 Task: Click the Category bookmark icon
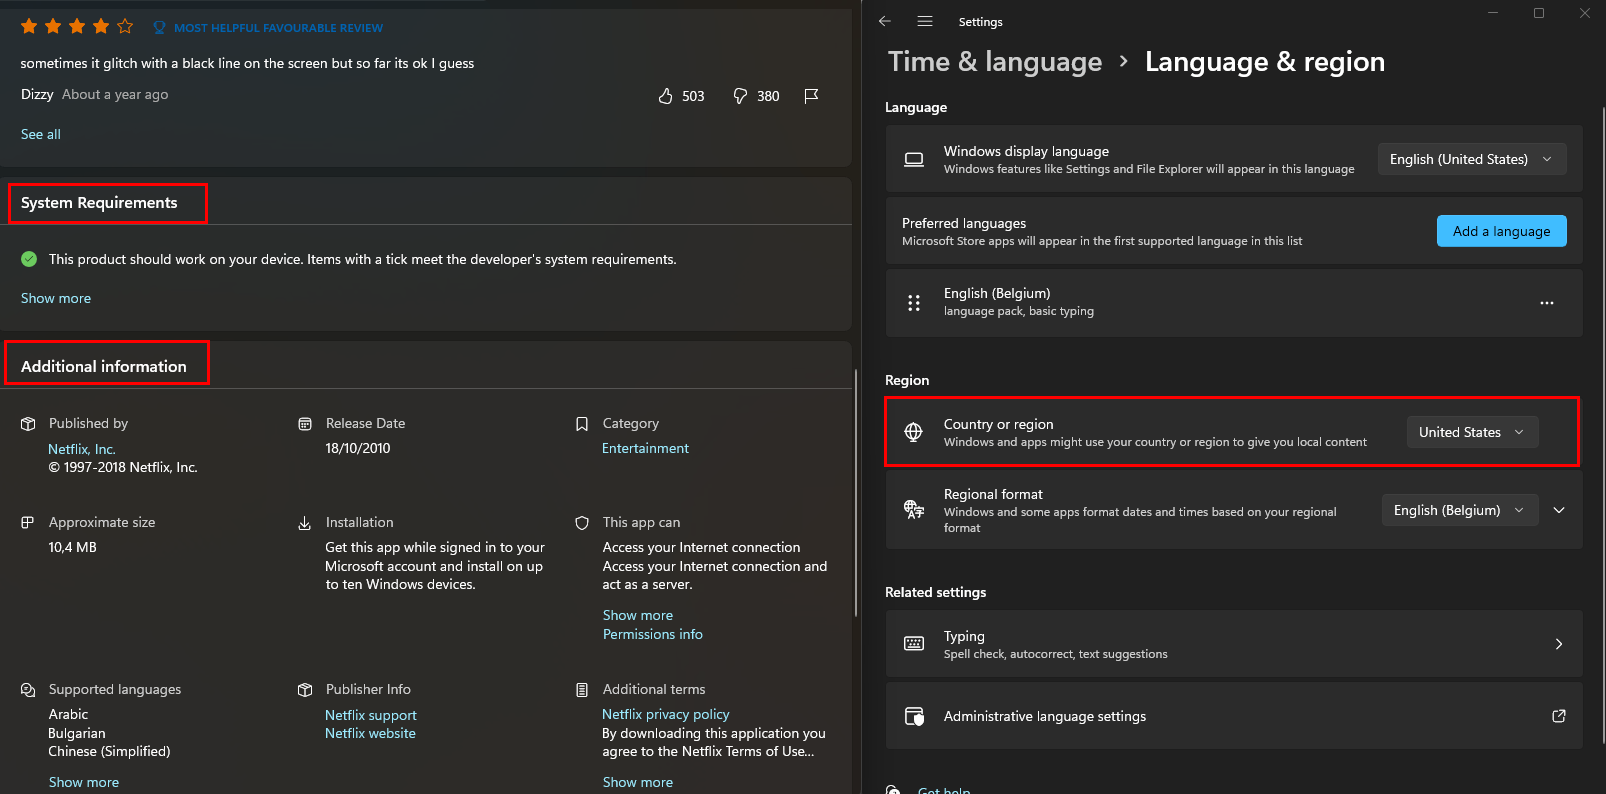point(582,424)
